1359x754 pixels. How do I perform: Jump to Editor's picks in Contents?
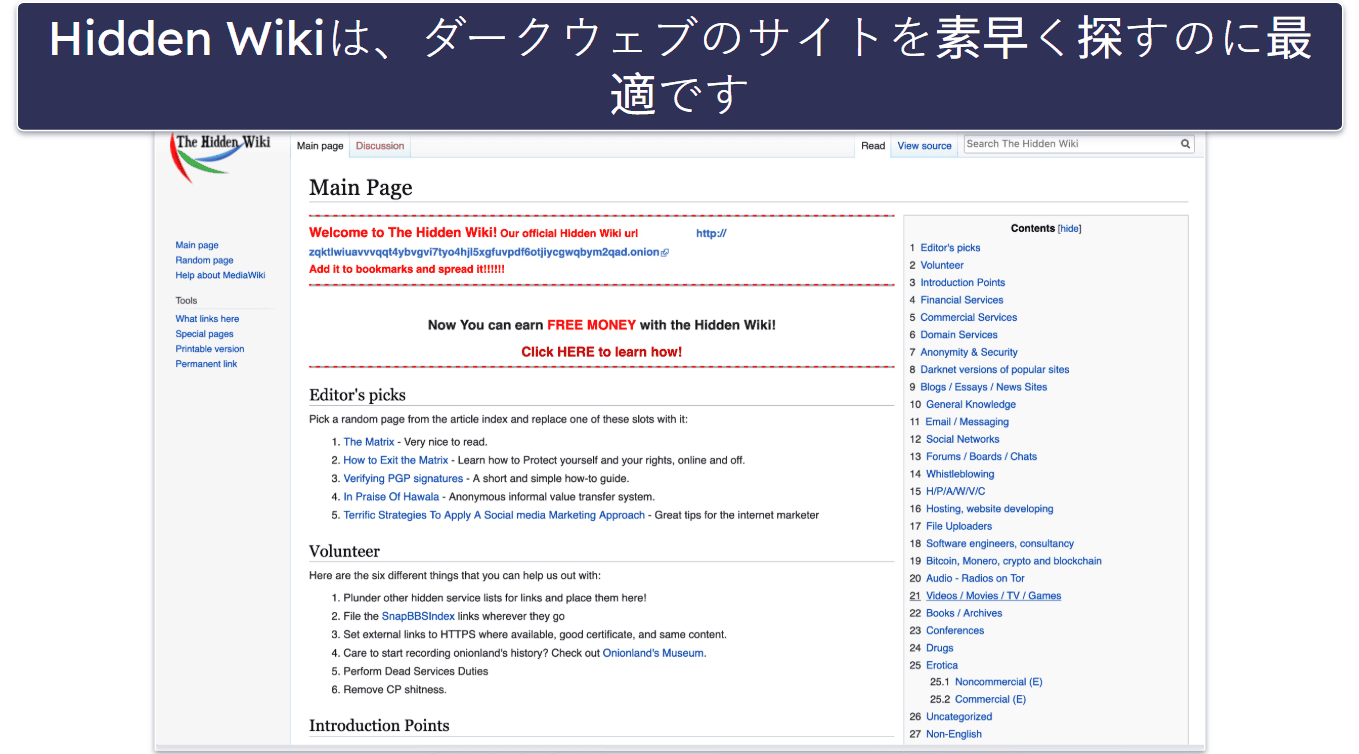point(950,248)
